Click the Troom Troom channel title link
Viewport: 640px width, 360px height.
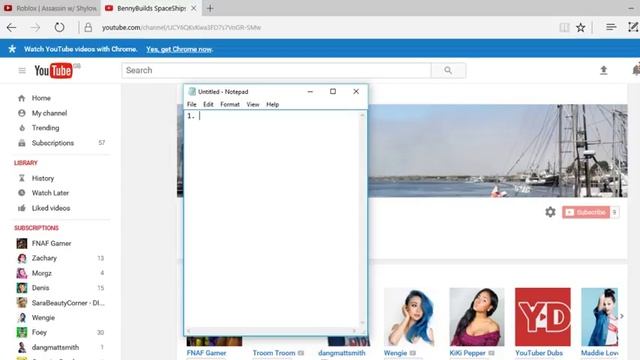pyautogui.click(x=274, y=353)
